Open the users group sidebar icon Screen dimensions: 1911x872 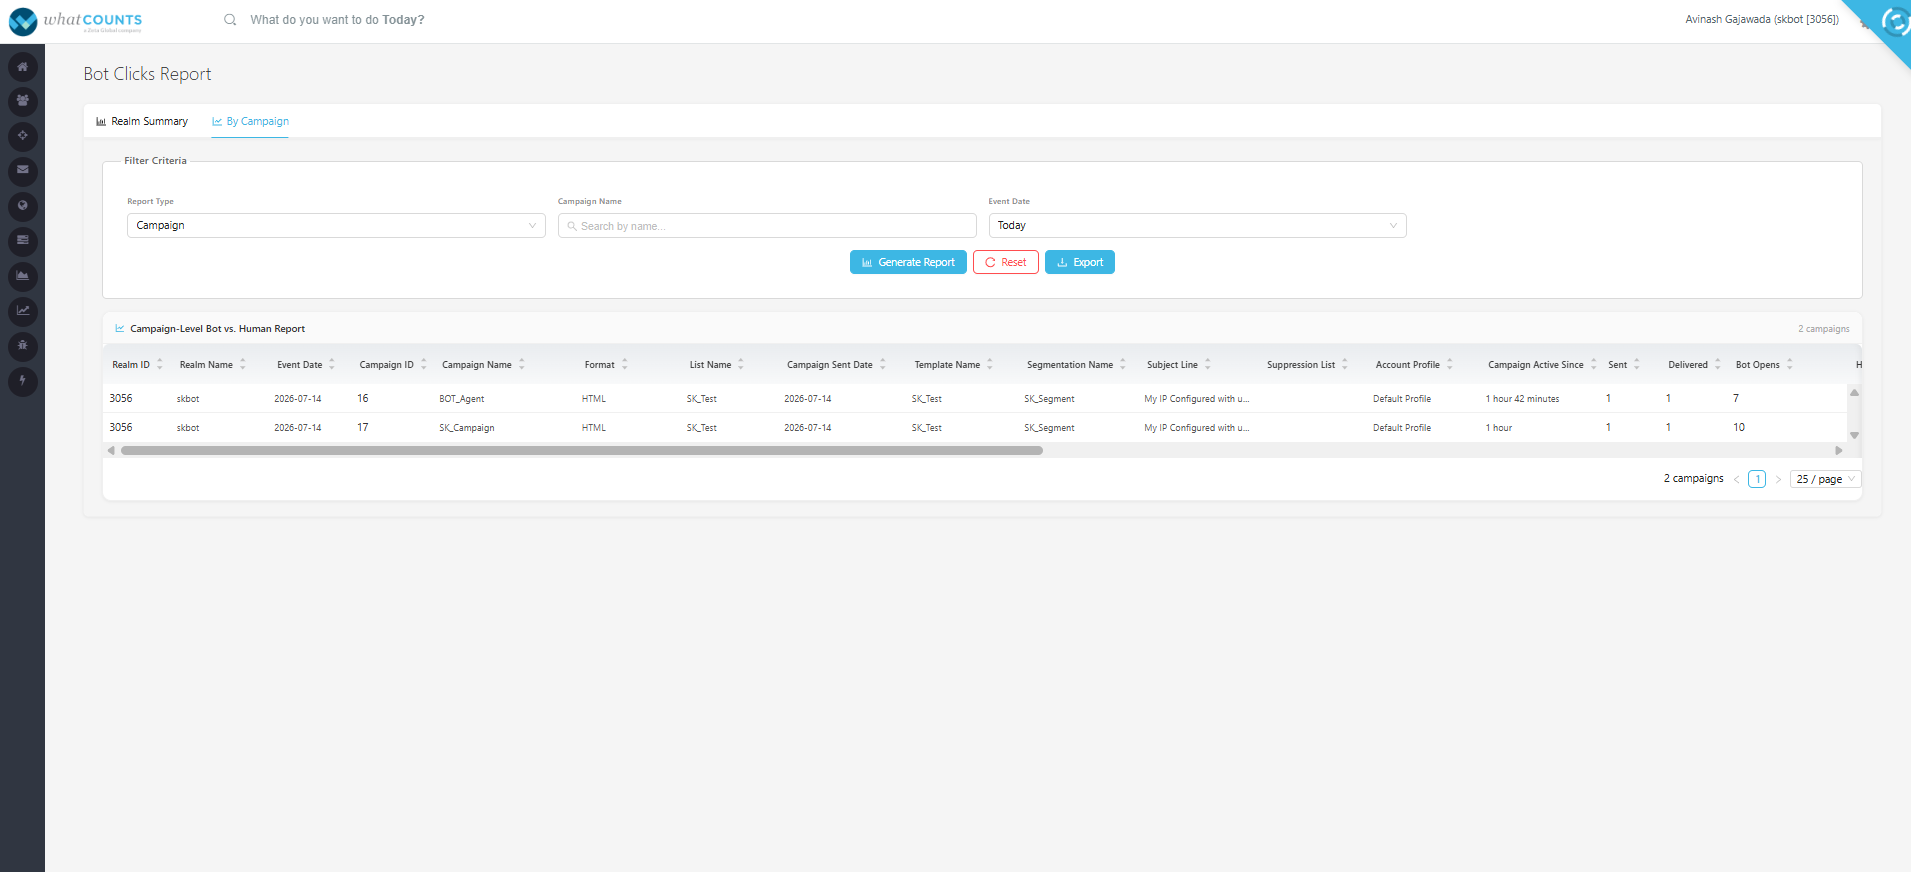tap(22, 101)
